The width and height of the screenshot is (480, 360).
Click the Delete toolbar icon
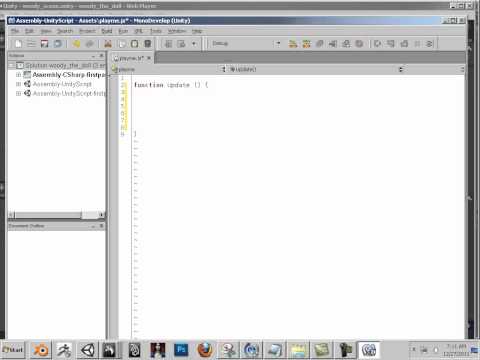pyautogui.click(x=148, y=44)
